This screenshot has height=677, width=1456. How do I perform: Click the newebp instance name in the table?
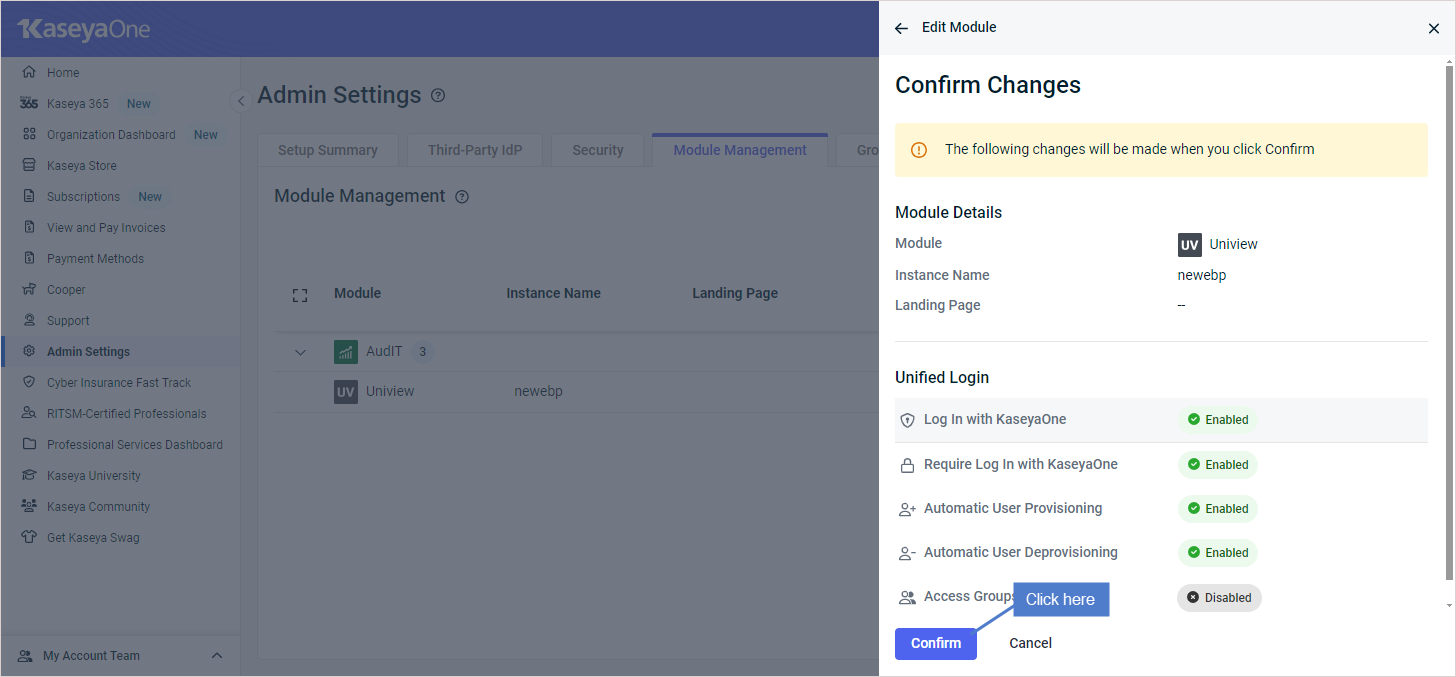click(538, 391)
